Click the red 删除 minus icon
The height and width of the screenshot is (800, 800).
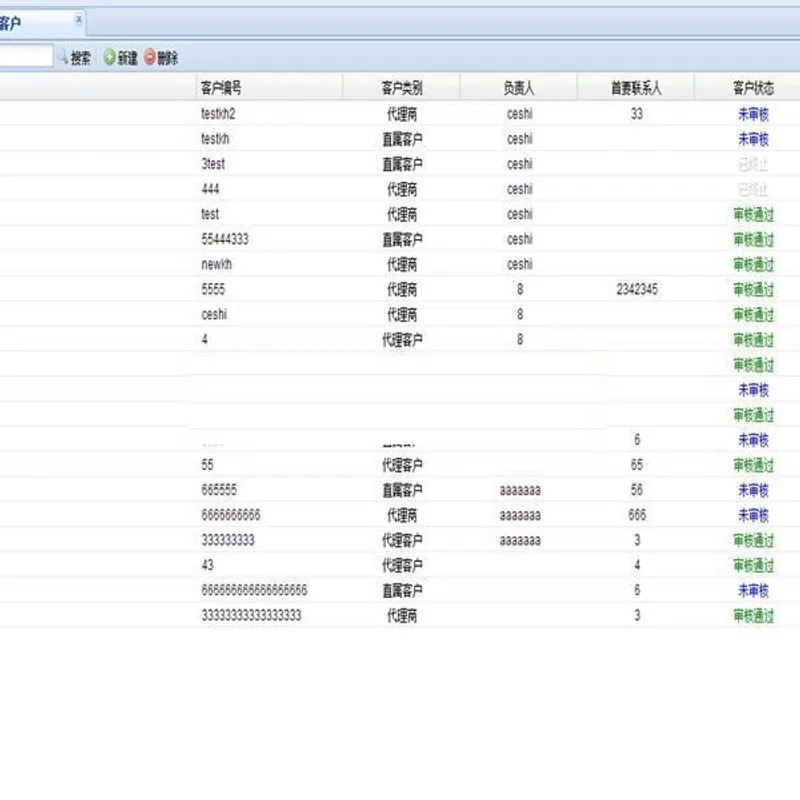[x=149, y=57]
